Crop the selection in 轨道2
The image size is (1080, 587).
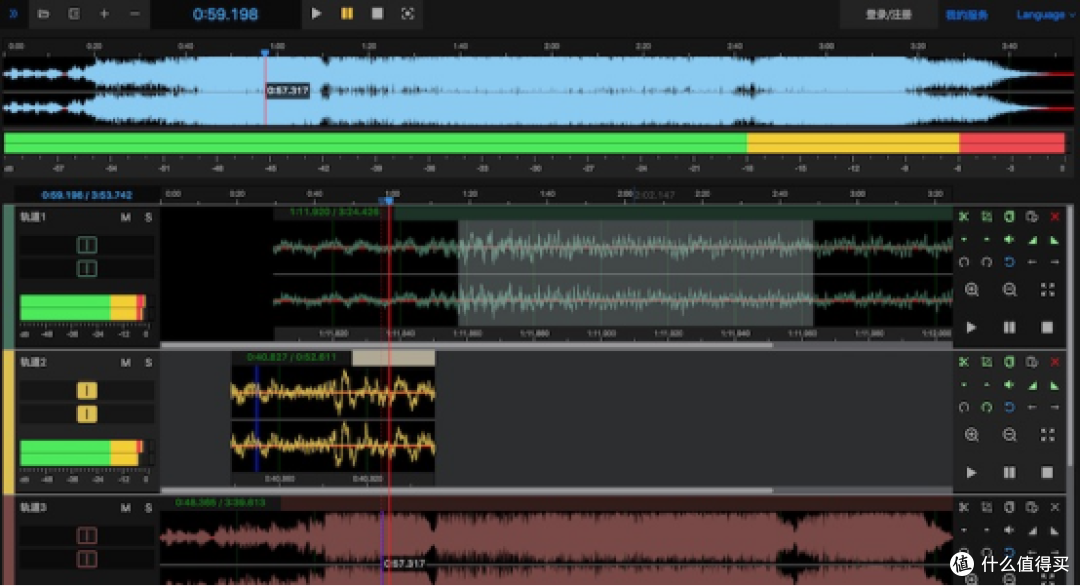click(986, 362)
